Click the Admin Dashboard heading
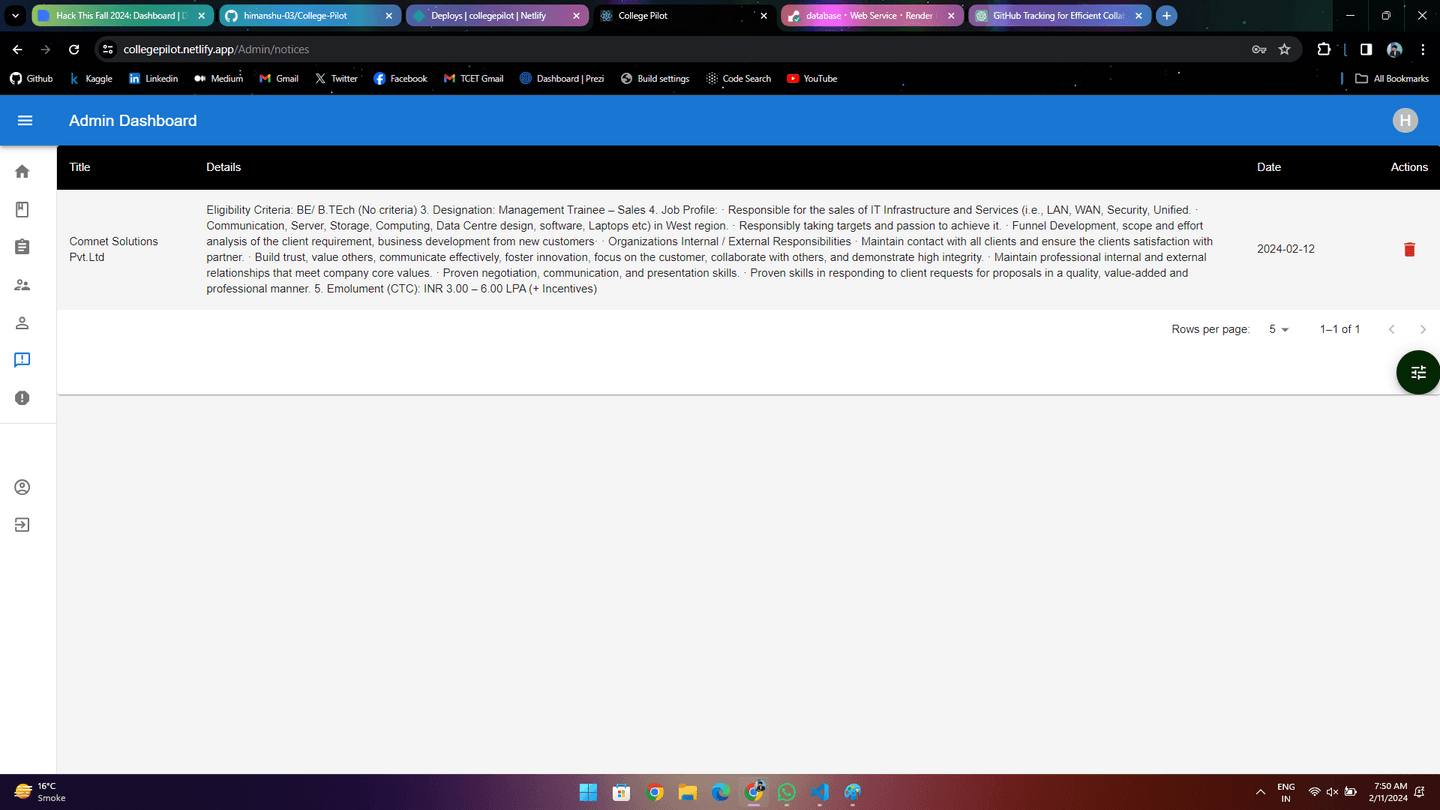 tap(133, 121)
